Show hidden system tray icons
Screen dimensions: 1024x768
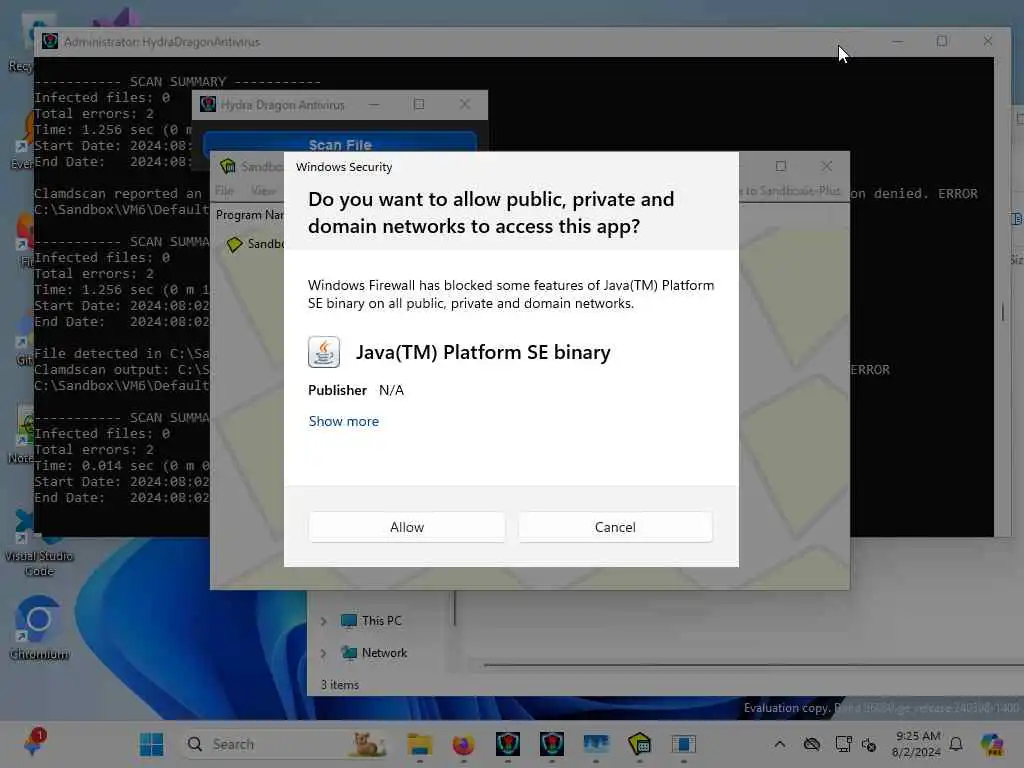780,744
